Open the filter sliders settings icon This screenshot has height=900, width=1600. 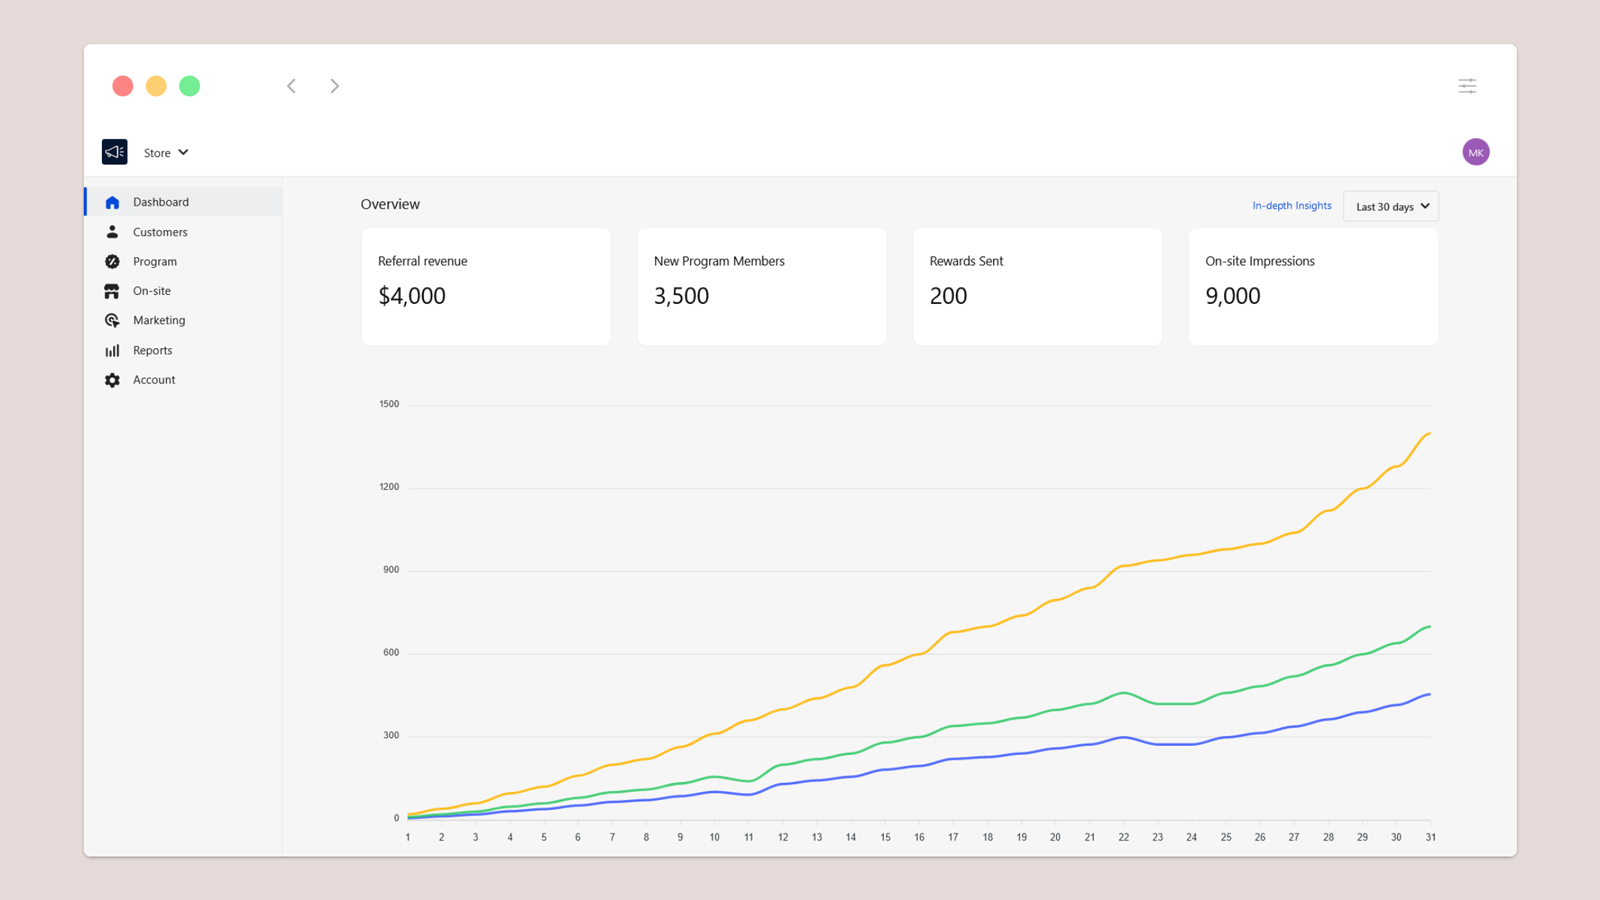pos(1467,86)
